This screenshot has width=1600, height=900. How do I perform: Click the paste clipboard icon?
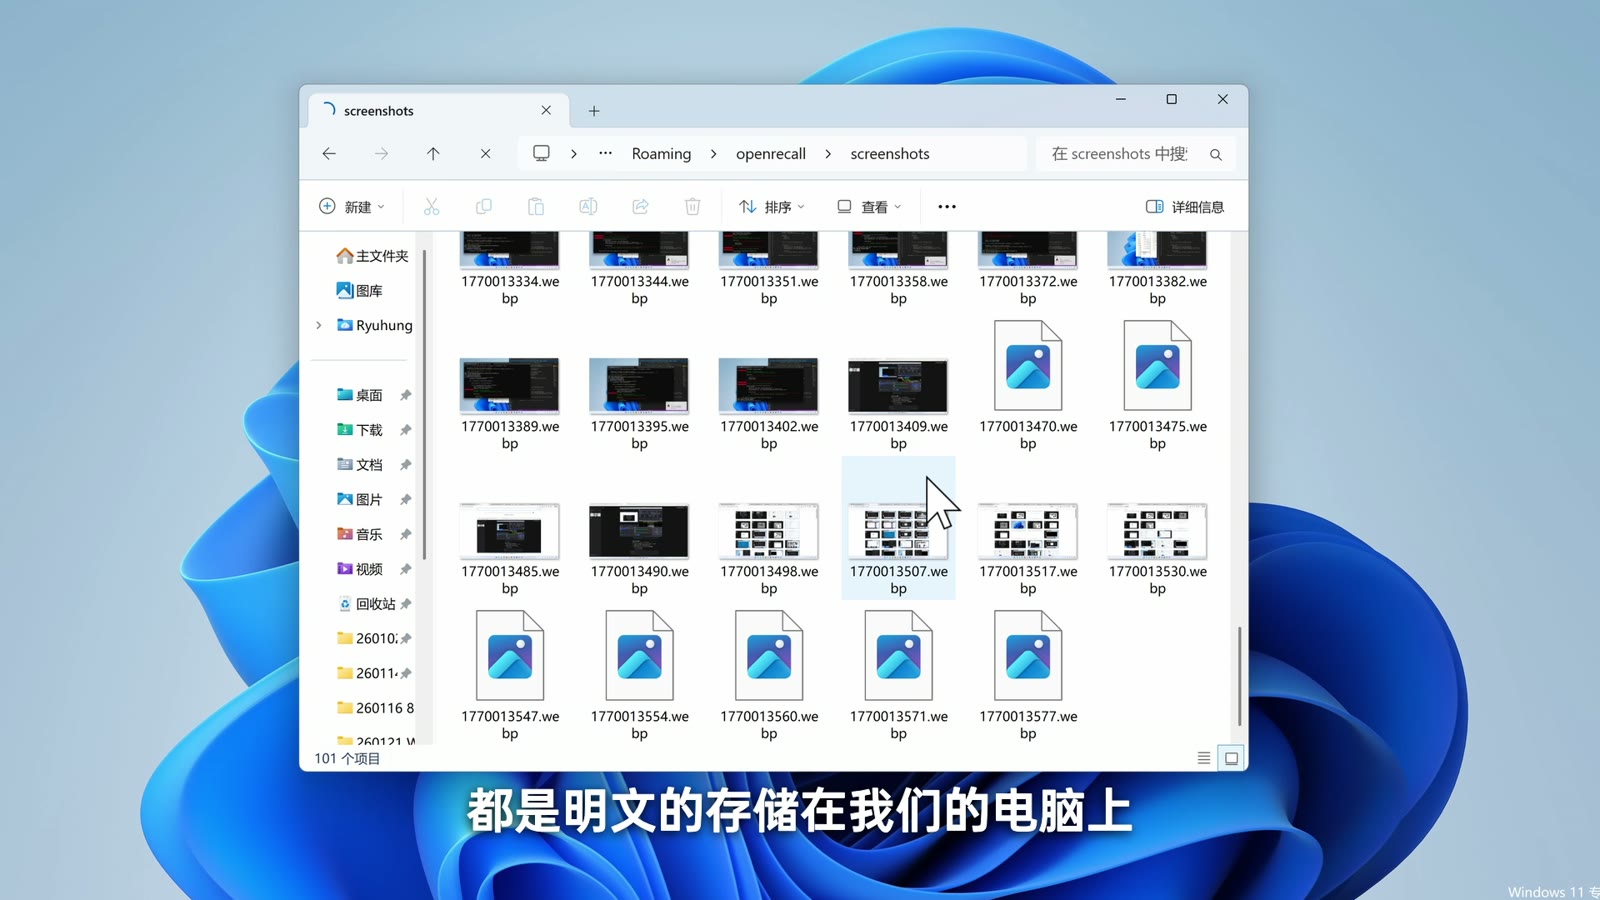(536, 207)
